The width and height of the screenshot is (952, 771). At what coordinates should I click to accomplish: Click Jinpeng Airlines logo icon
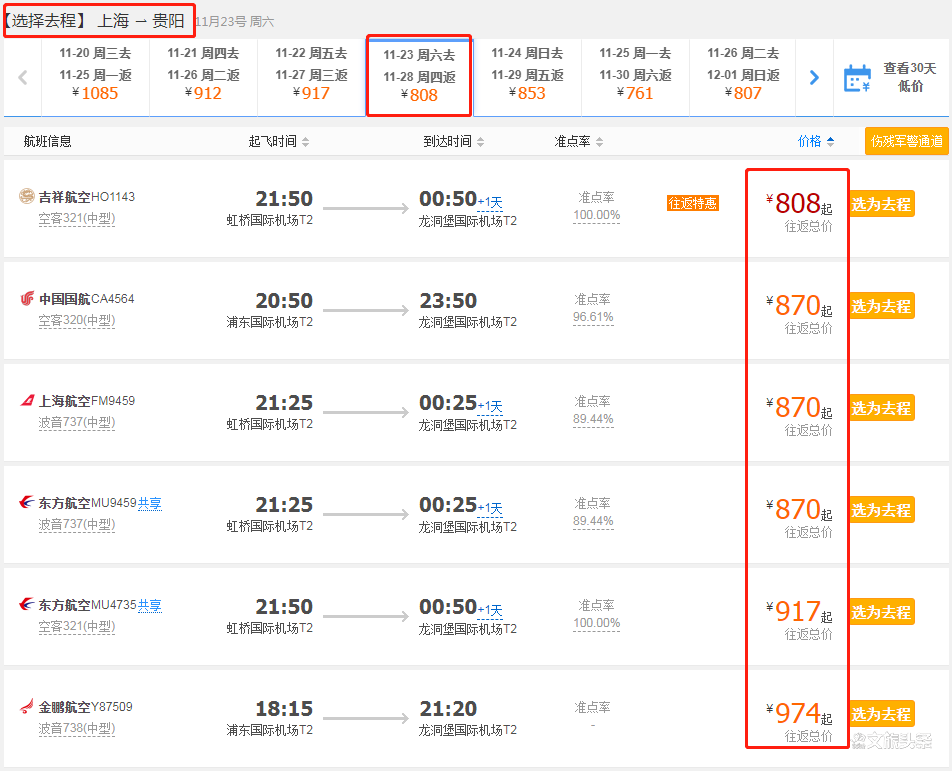[x=27, y=706]
